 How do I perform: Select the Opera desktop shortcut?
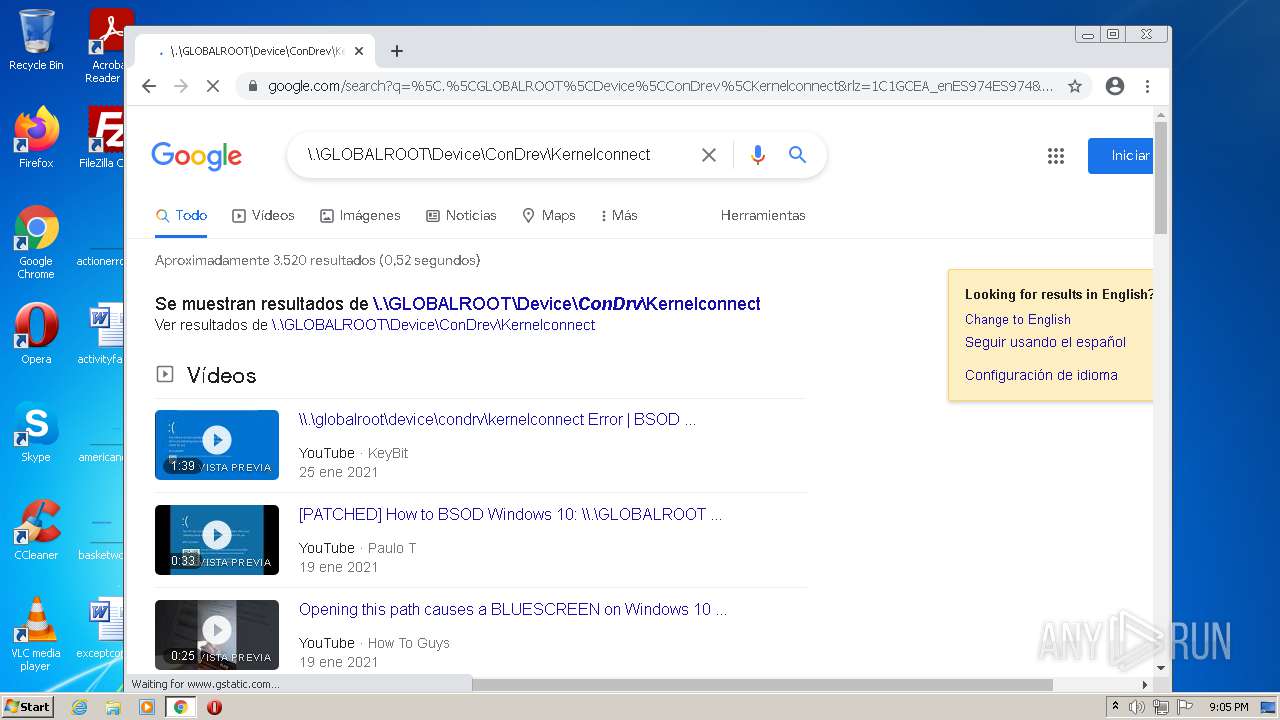(36, 333)
